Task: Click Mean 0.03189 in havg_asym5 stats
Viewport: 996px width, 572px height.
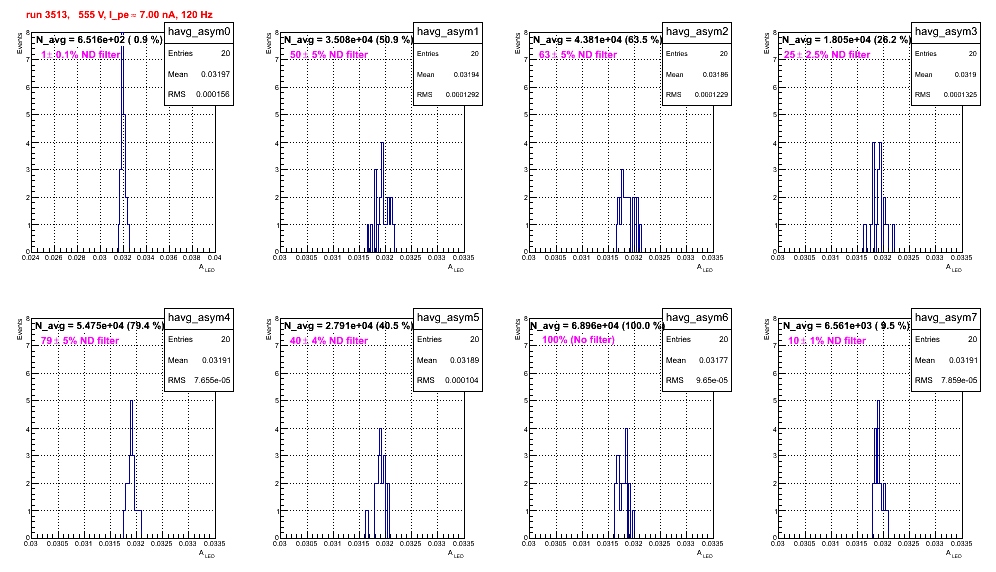Action: click(448, 360)
